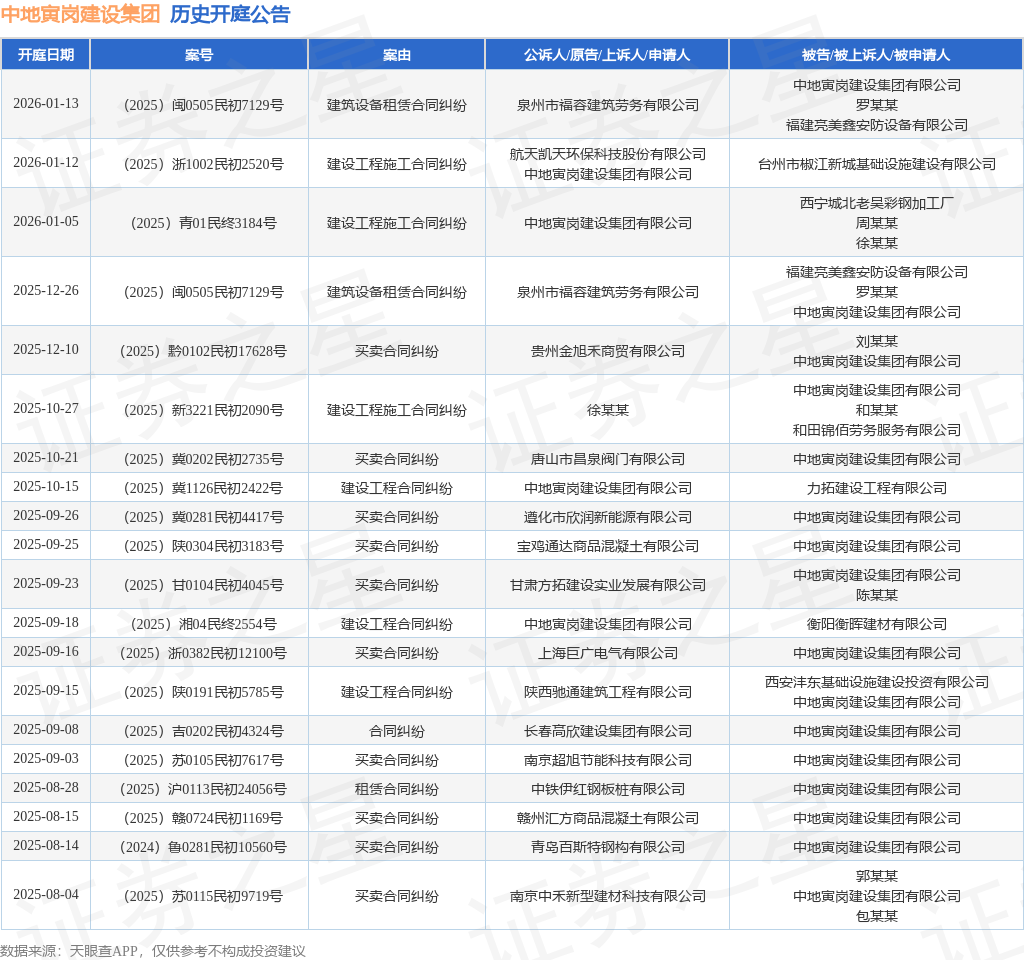Select case number (2025)赣0724民初1169号

coord(203,819)
